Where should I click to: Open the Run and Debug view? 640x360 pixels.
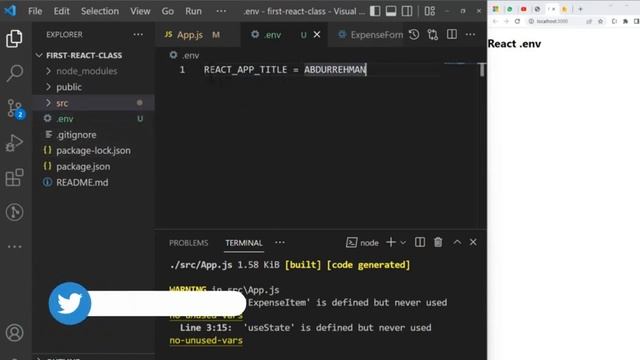pyautogui.click(x=14, y=143)
